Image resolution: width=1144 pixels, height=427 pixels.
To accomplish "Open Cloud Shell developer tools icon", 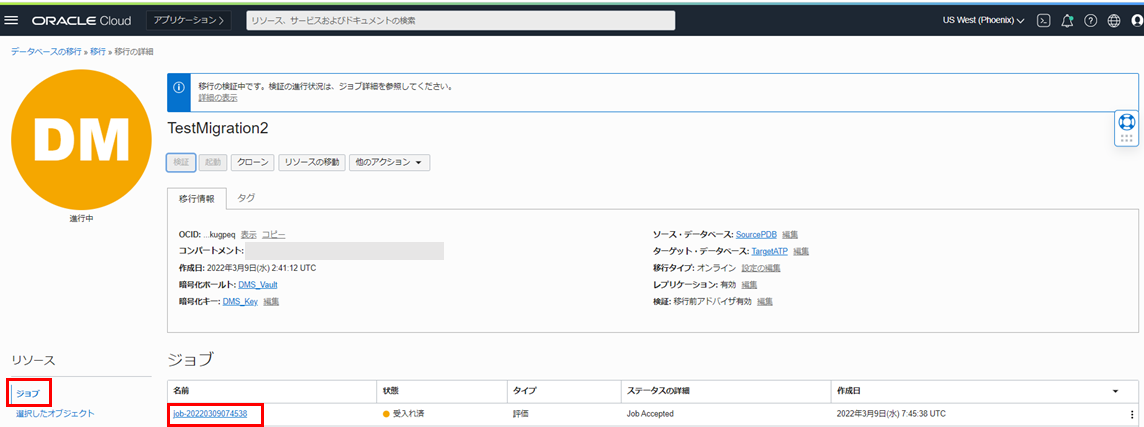I will click(x=1043, y=20).
